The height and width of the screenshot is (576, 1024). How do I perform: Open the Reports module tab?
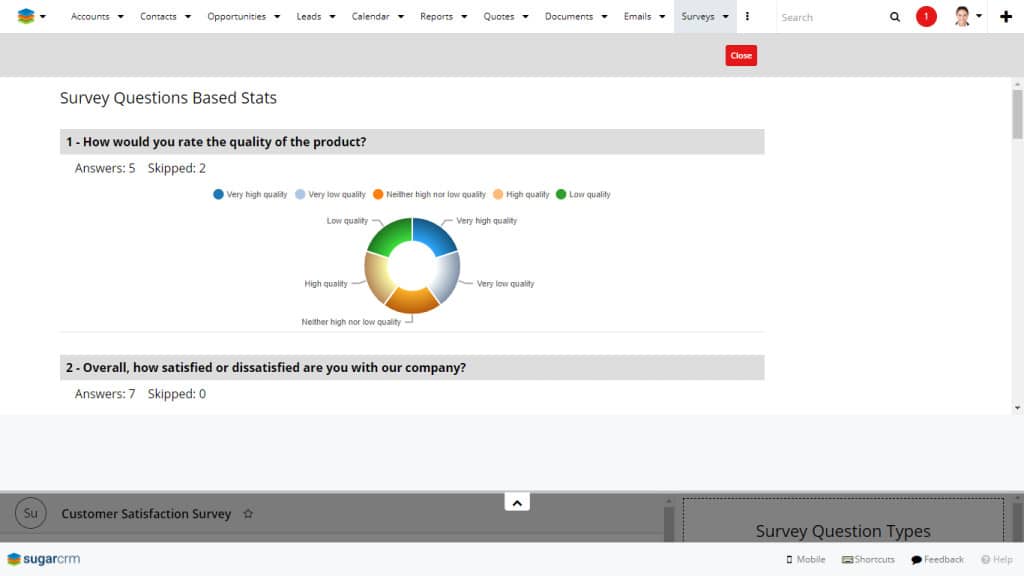tap(436, 16)
